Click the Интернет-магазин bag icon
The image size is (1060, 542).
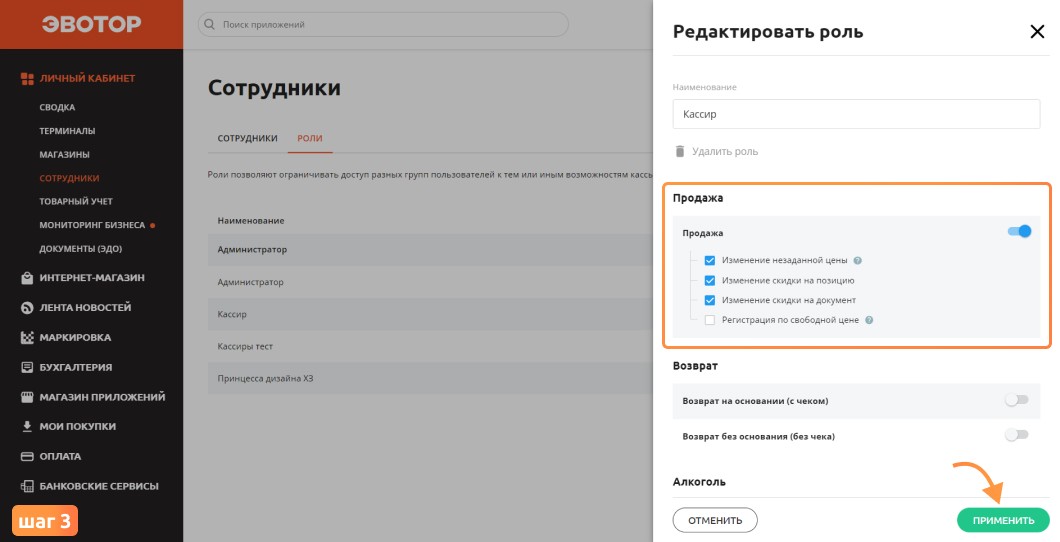(27, 278)
